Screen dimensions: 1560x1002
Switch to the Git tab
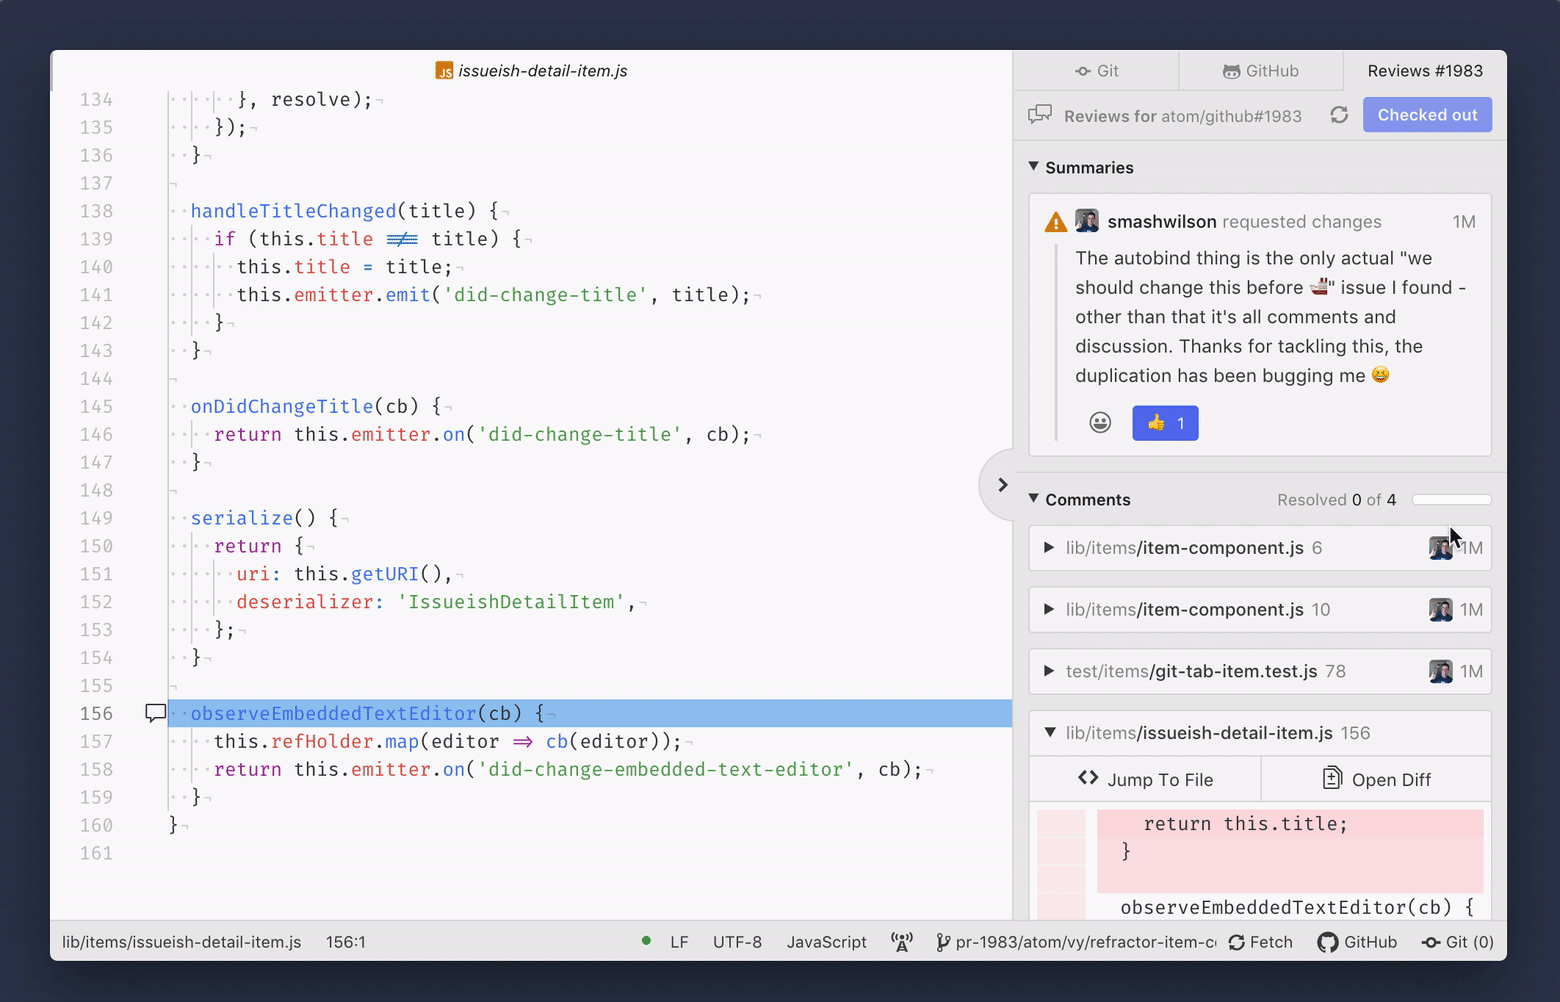[1096, 71]
